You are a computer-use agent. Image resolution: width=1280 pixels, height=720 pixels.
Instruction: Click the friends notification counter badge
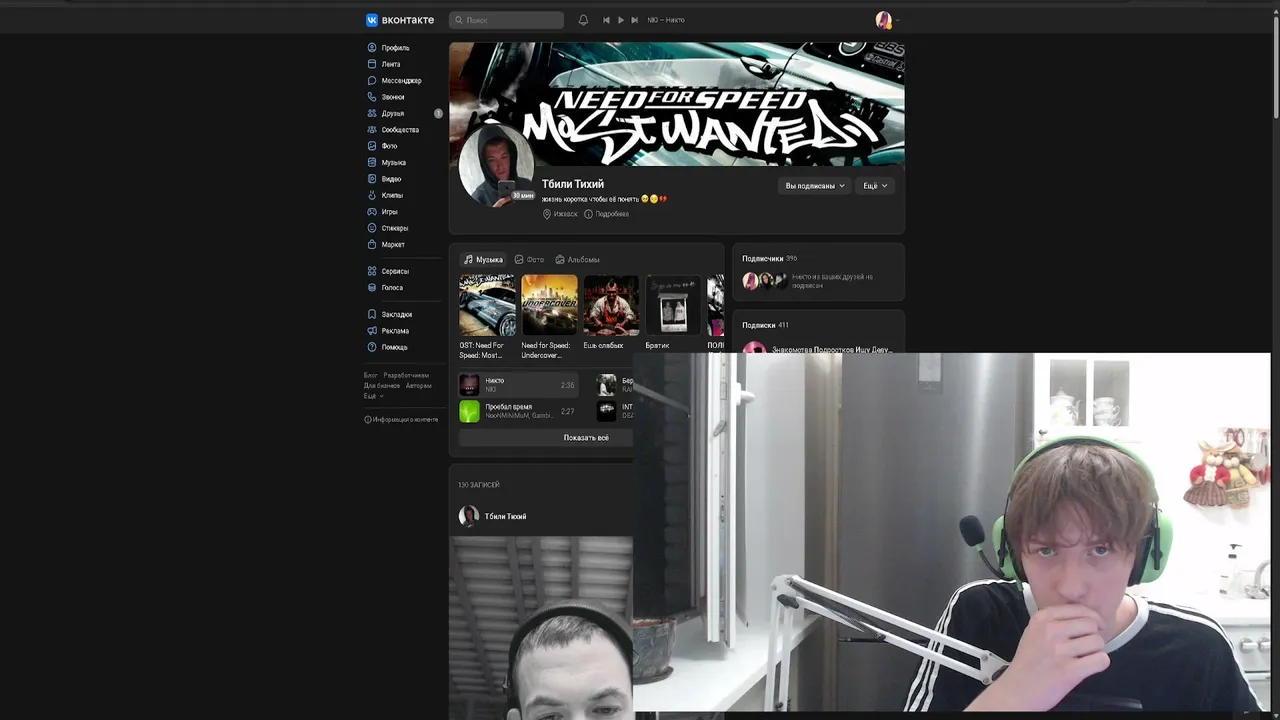(x=438, y=113)
